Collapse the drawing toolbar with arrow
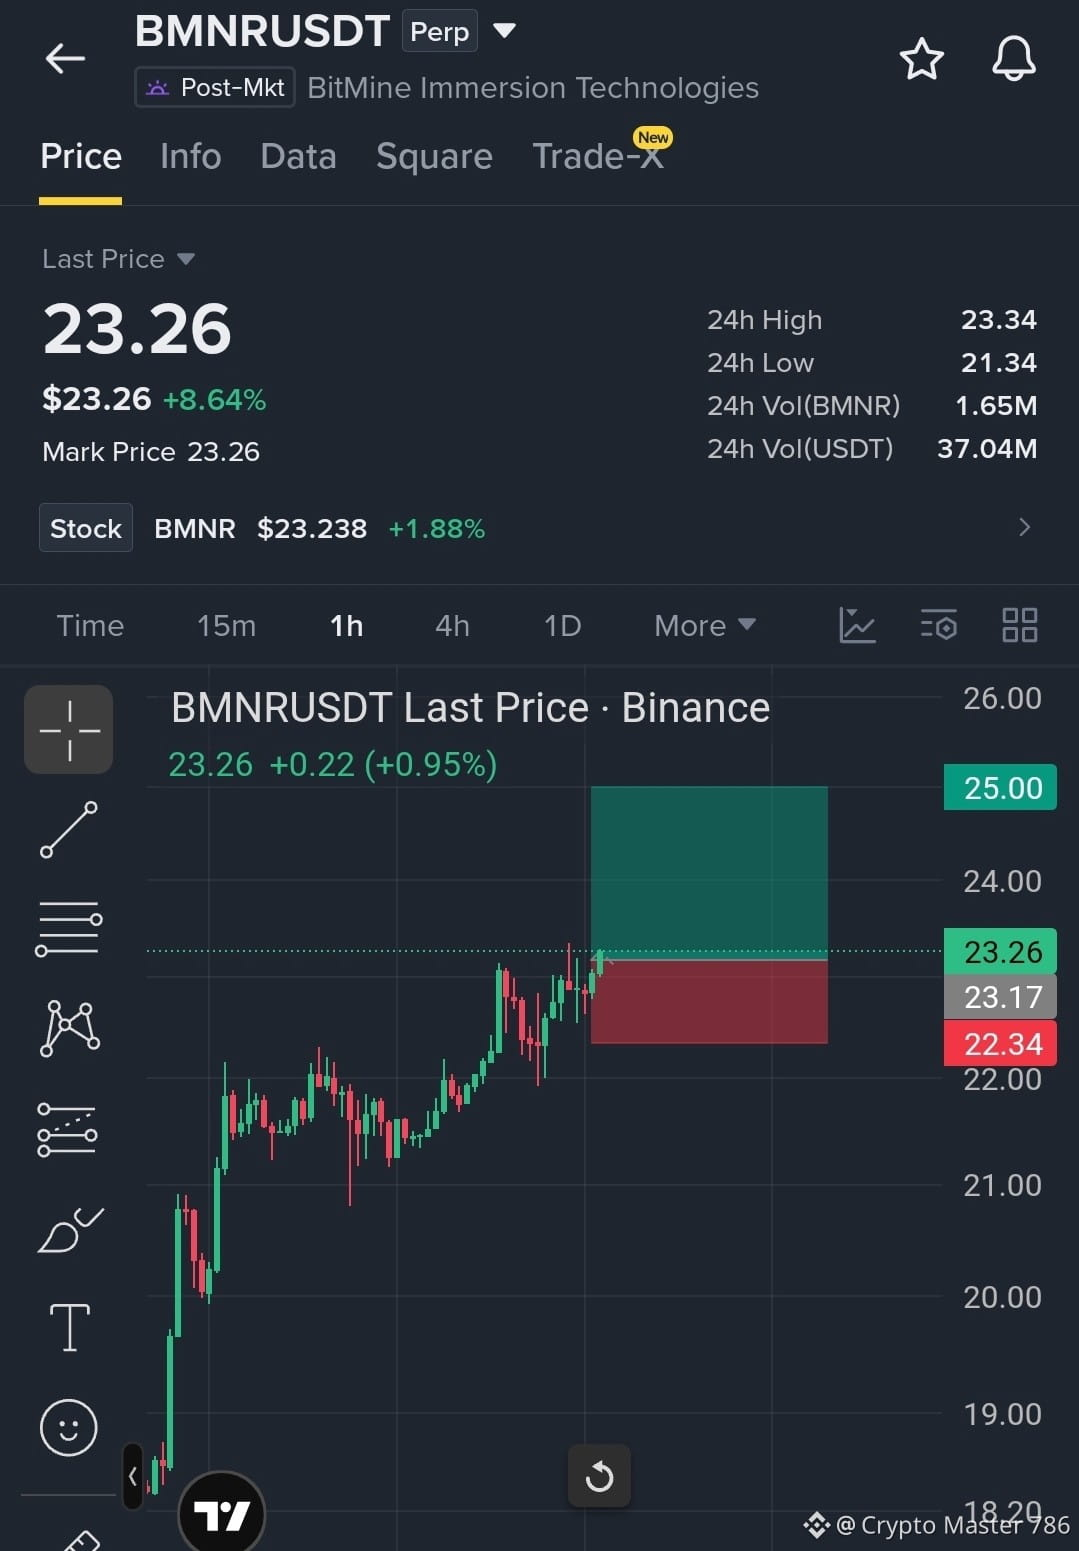Screen dimensions: 1079x1551 133,1475
